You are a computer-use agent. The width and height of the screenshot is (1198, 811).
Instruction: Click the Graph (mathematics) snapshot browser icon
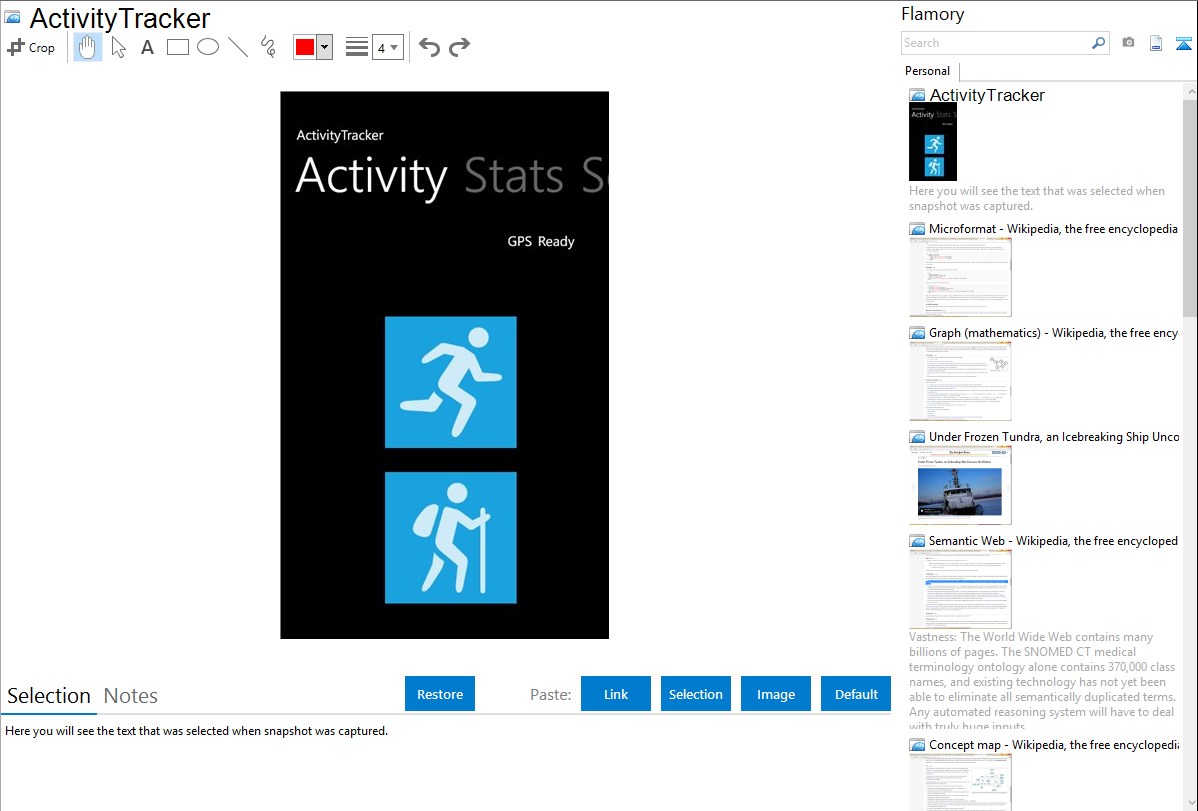click(x=918, y=333)
